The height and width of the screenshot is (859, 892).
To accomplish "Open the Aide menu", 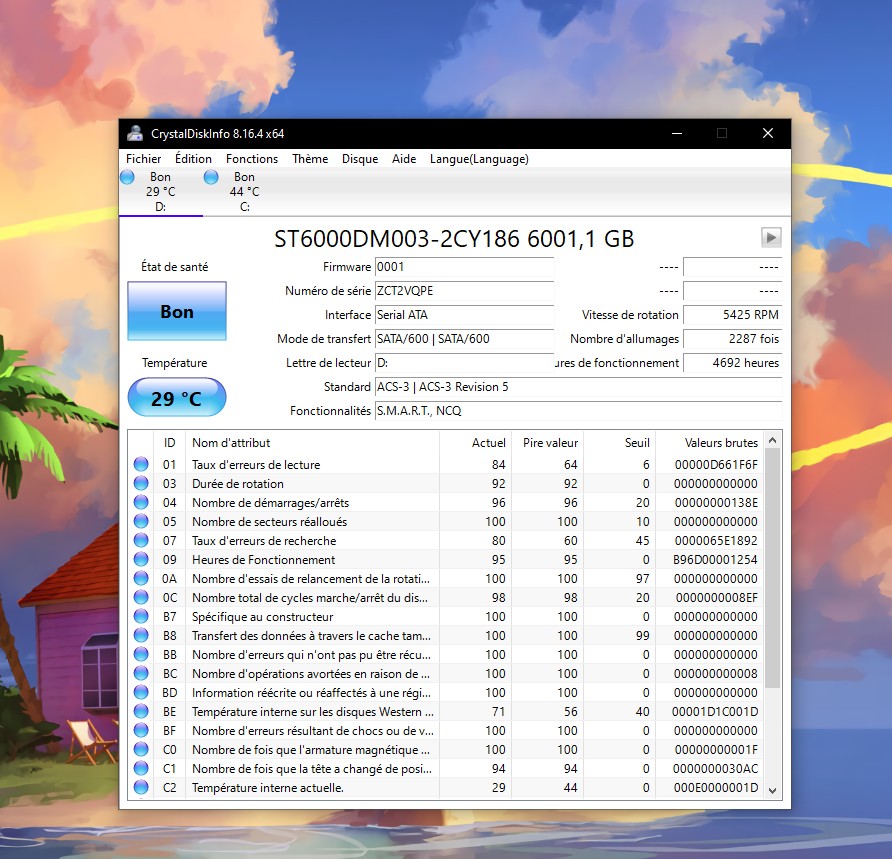I will coord(404,159).
